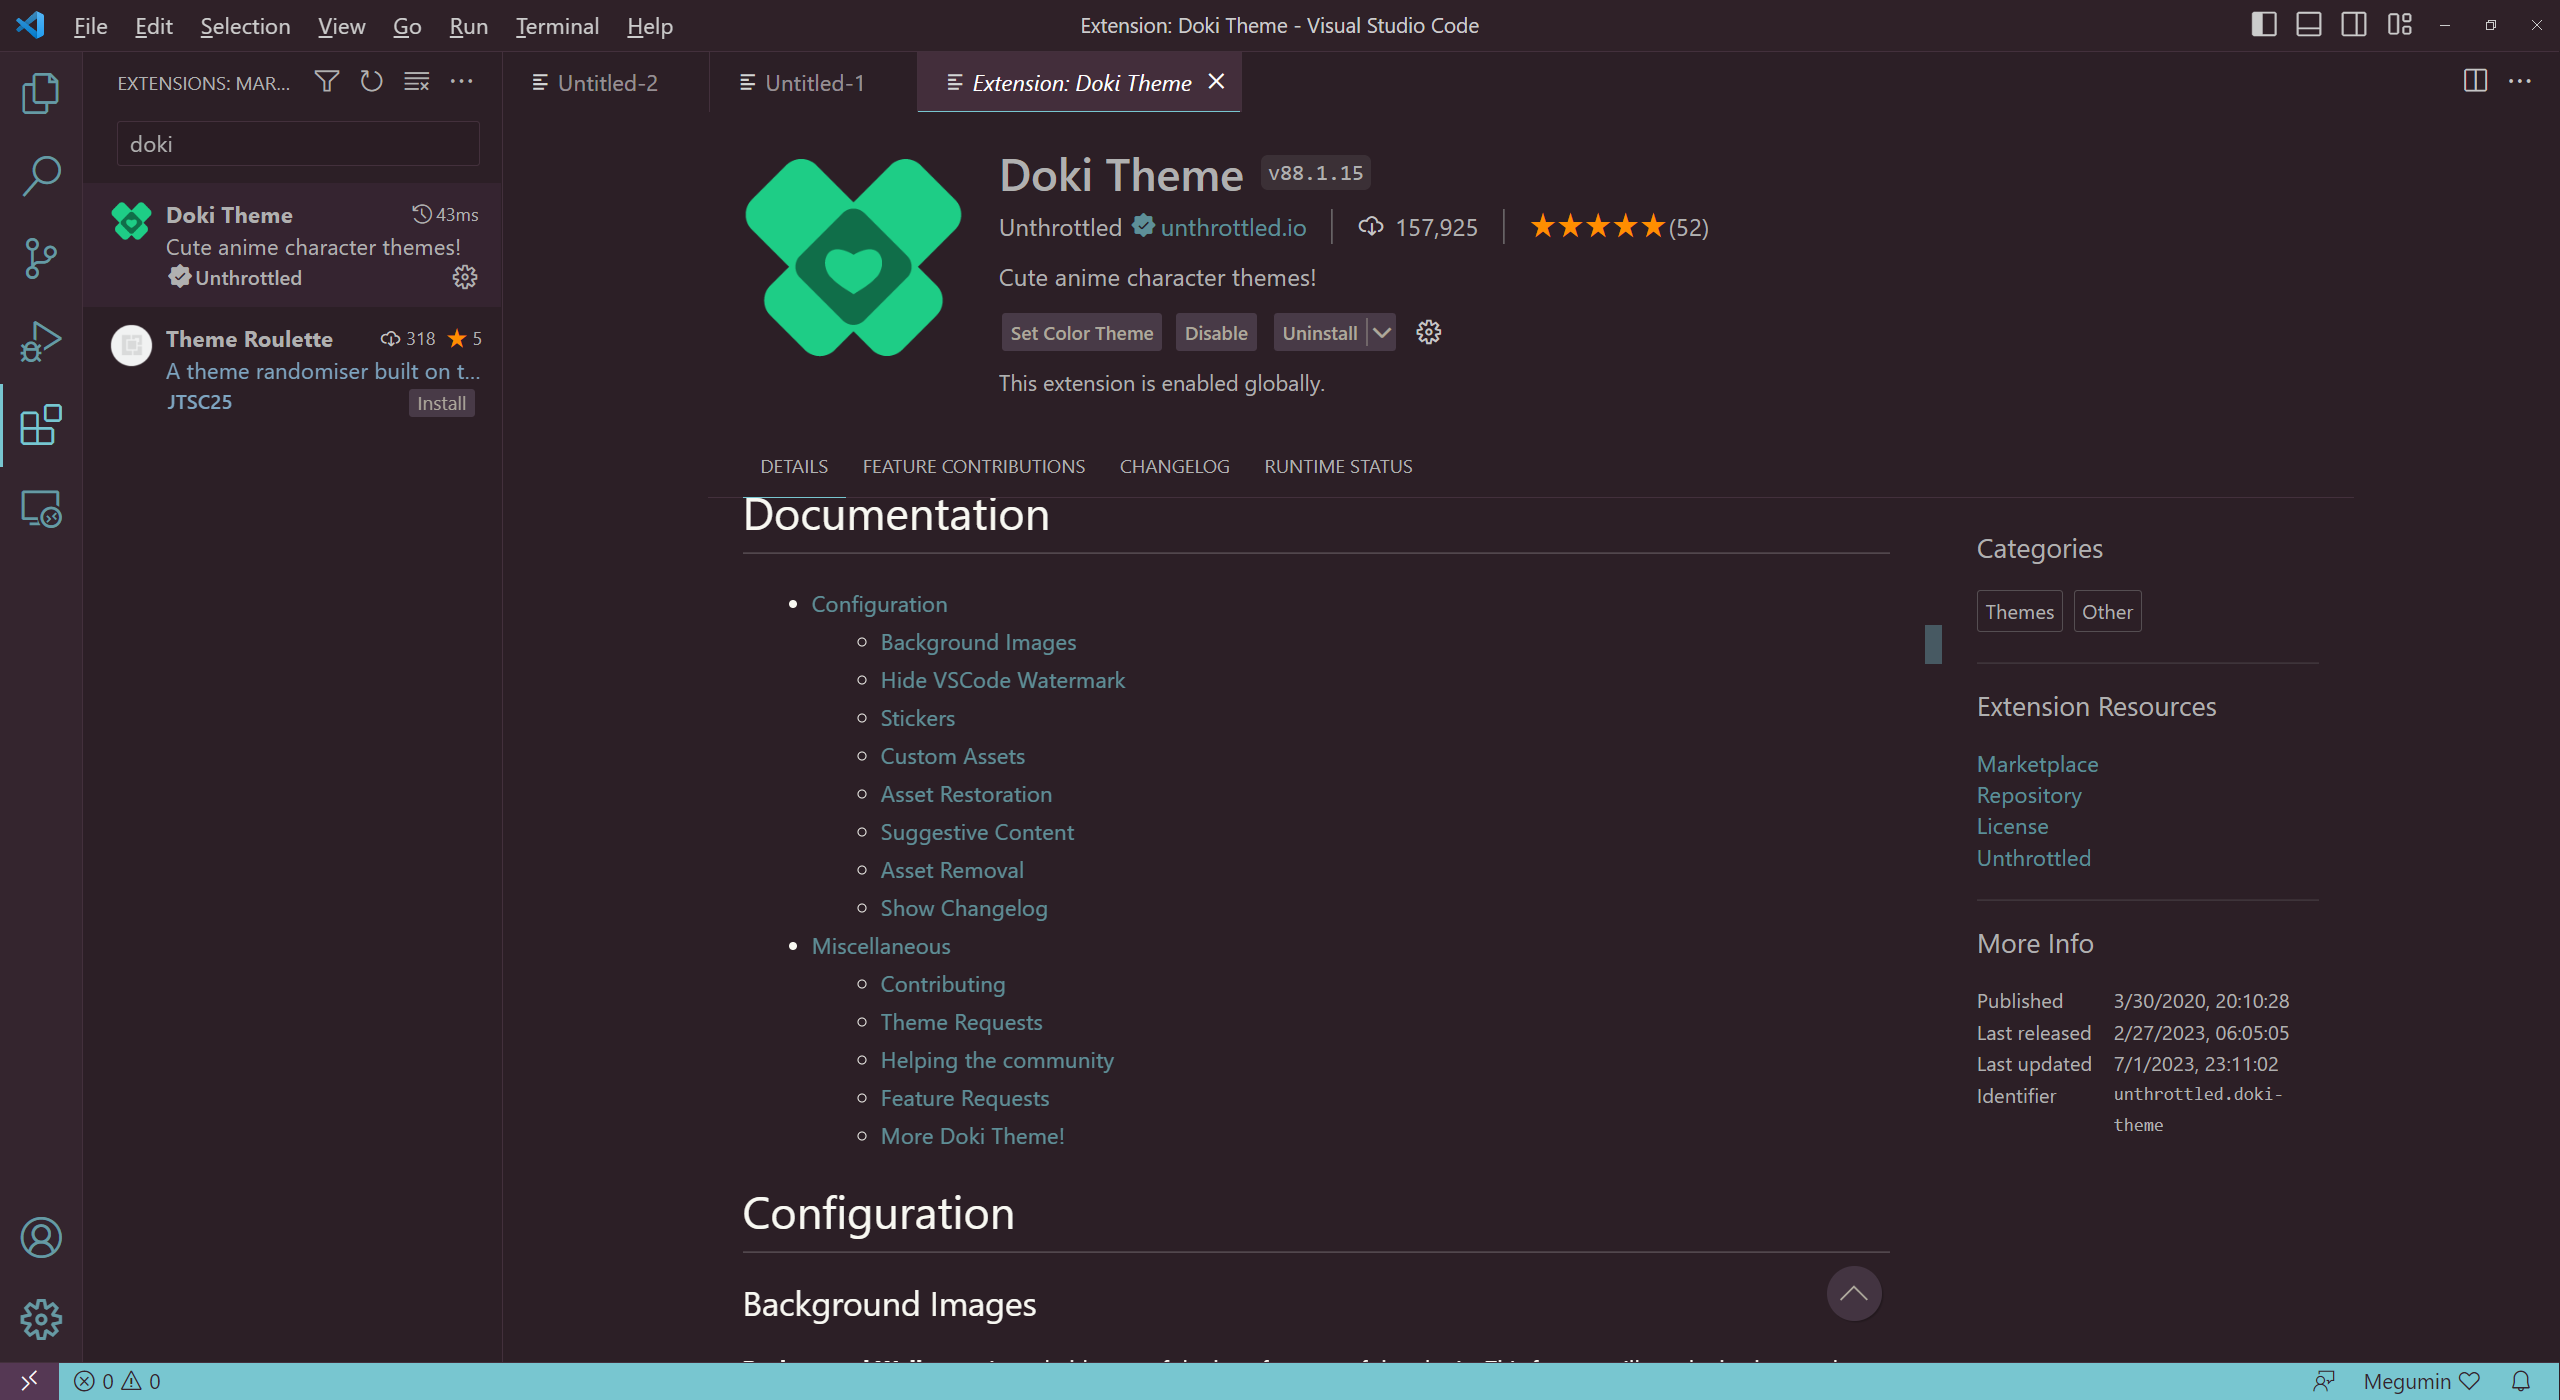Open Doki Theme manage gear in list
Image resolution: width=2560 pixels, height=1400 pixels.
(x=464, y=277)
